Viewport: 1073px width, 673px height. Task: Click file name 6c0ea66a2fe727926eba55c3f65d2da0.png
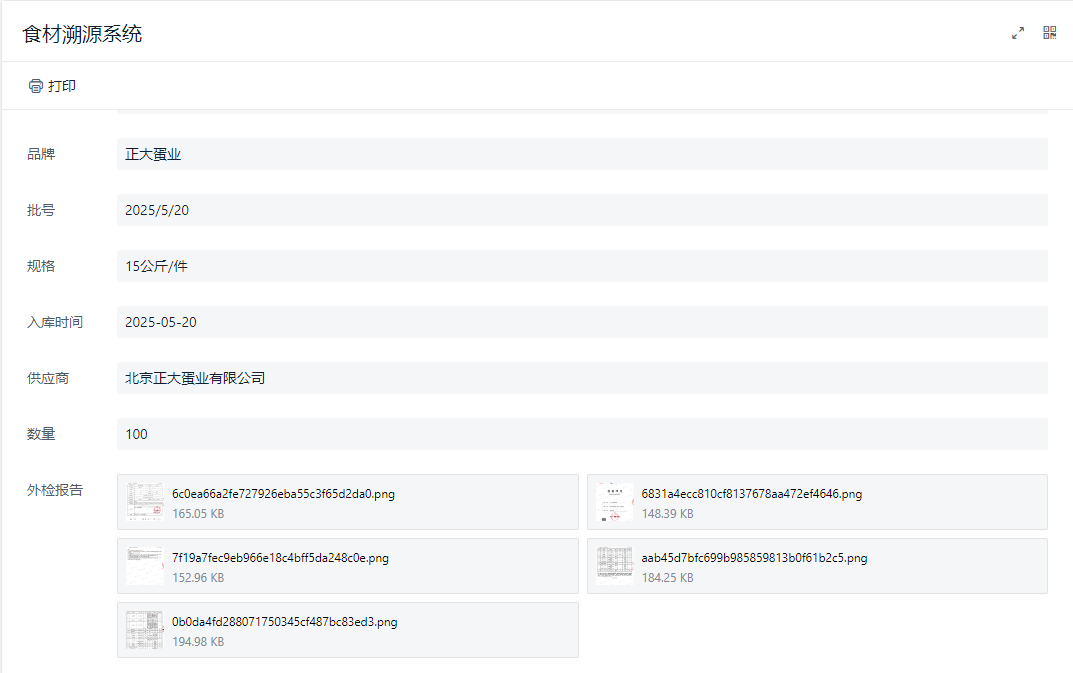pos(285,494)
